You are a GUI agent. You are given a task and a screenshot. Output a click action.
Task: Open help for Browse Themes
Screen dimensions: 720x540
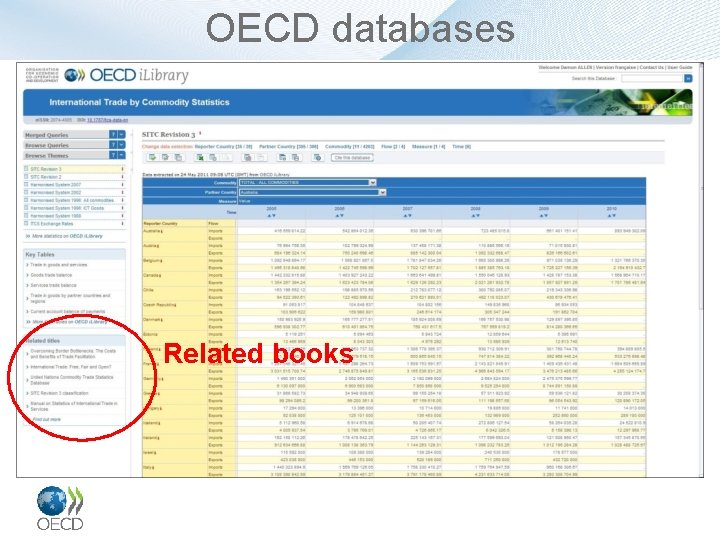tap(113, 155)
